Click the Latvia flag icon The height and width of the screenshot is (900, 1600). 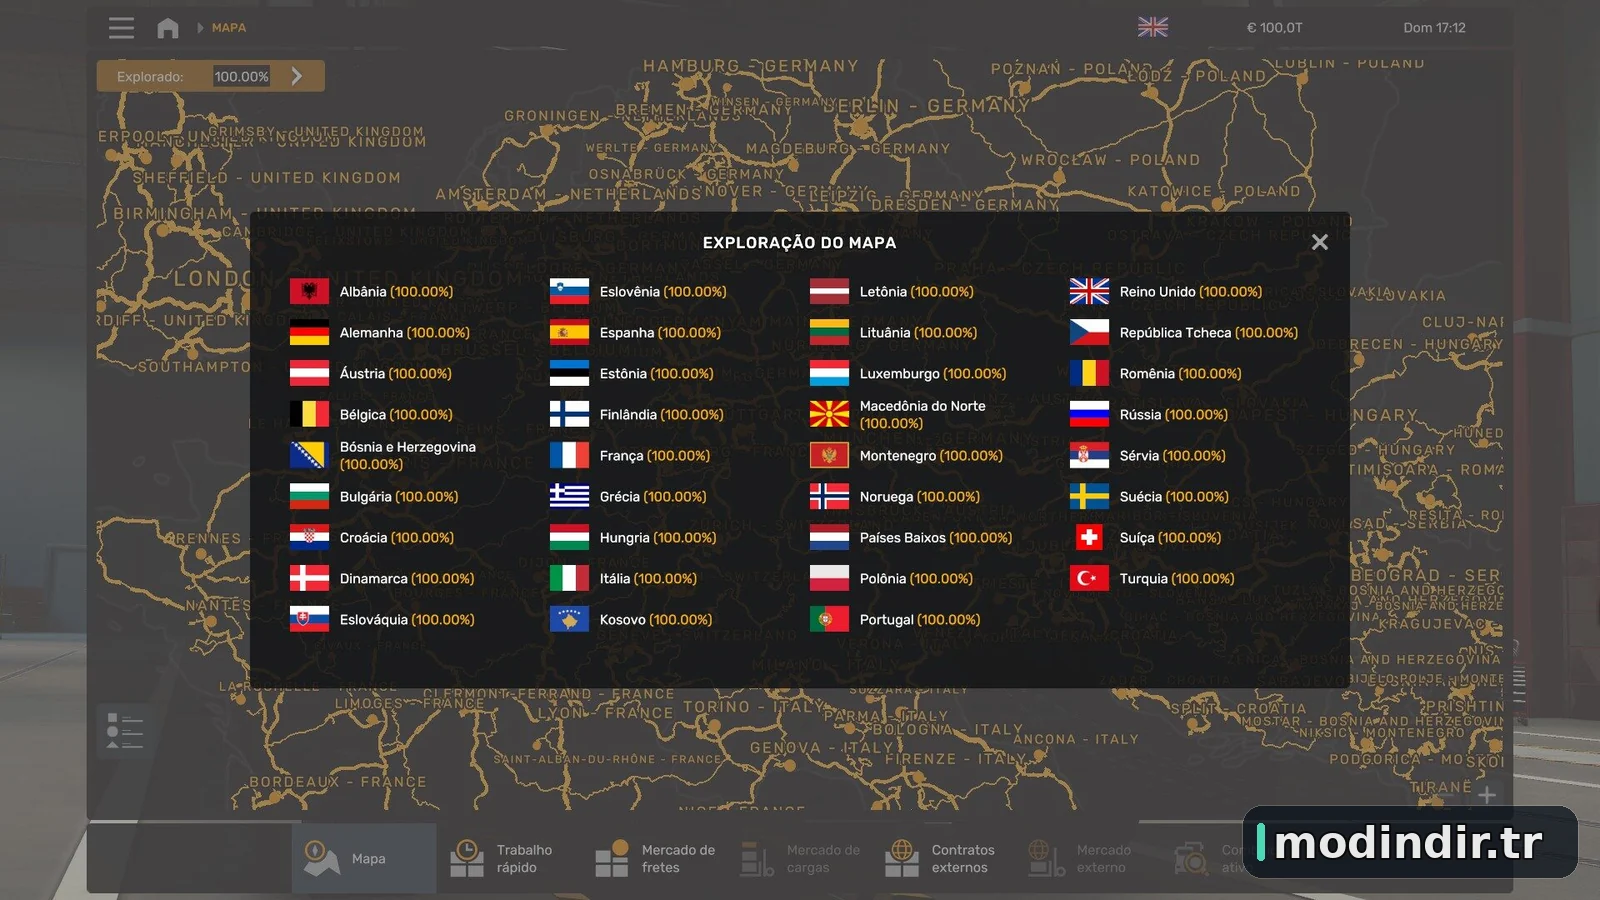point(829,291)
